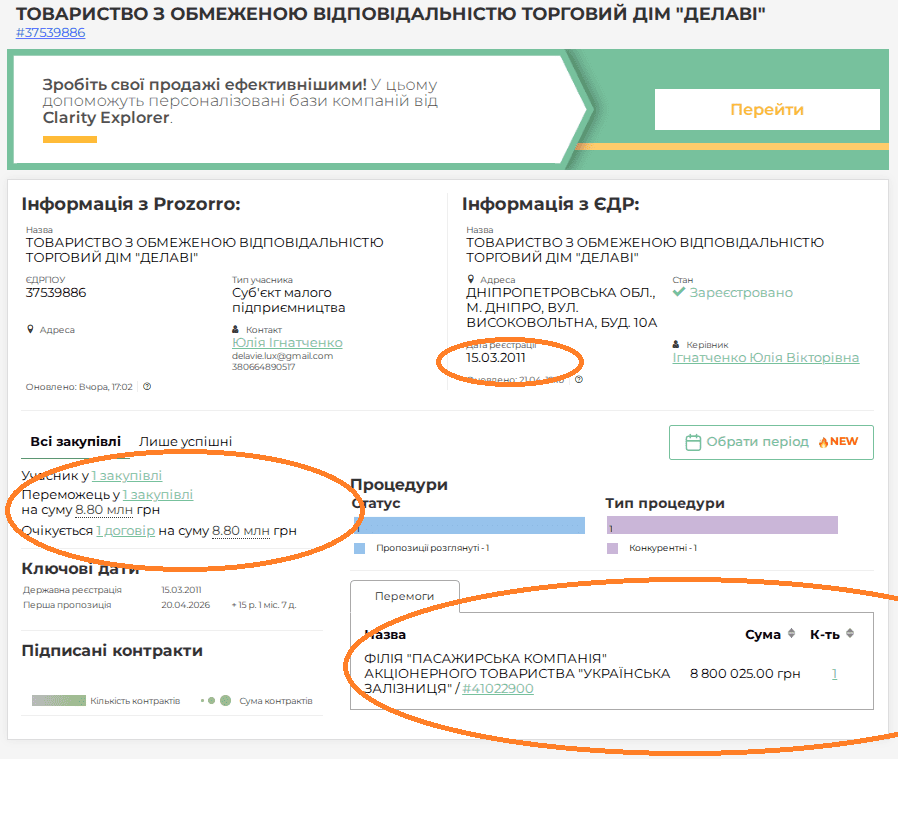Click the Перейти banner button
Image resolution: width=898 pixels, height=840 pixels.
tap(767, 109)
